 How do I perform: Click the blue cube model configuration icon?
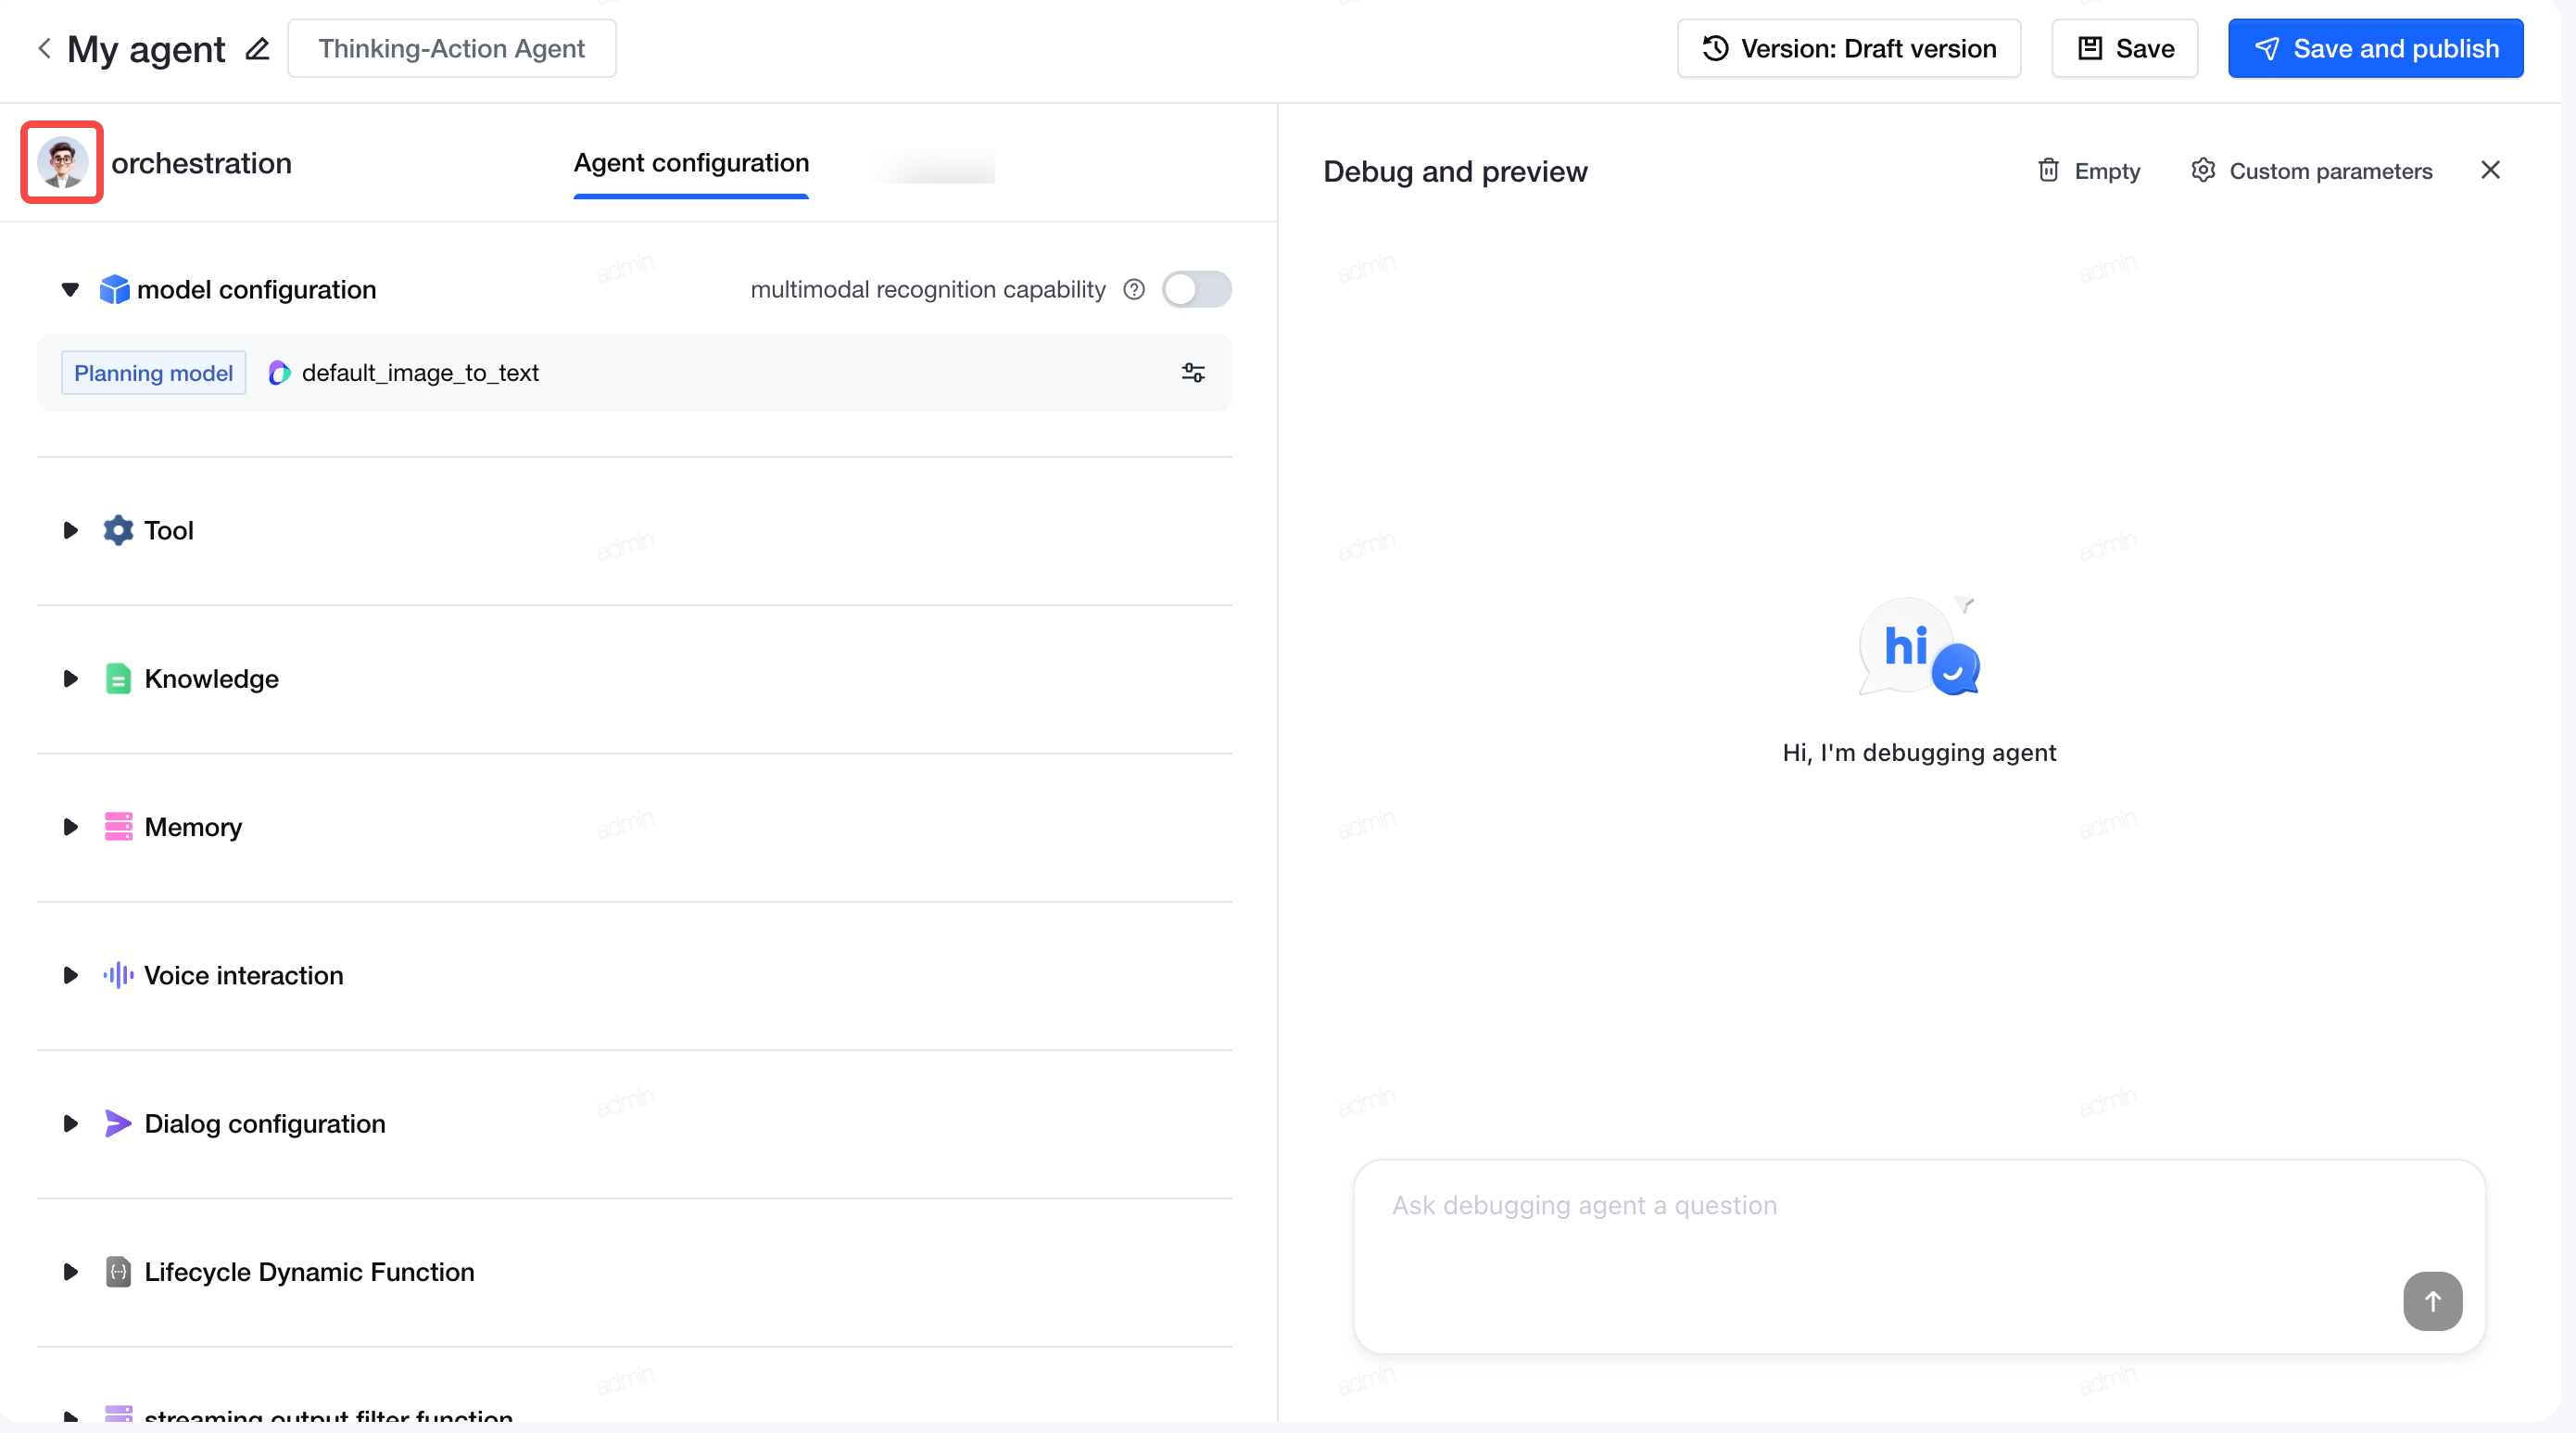click(114, 289)
